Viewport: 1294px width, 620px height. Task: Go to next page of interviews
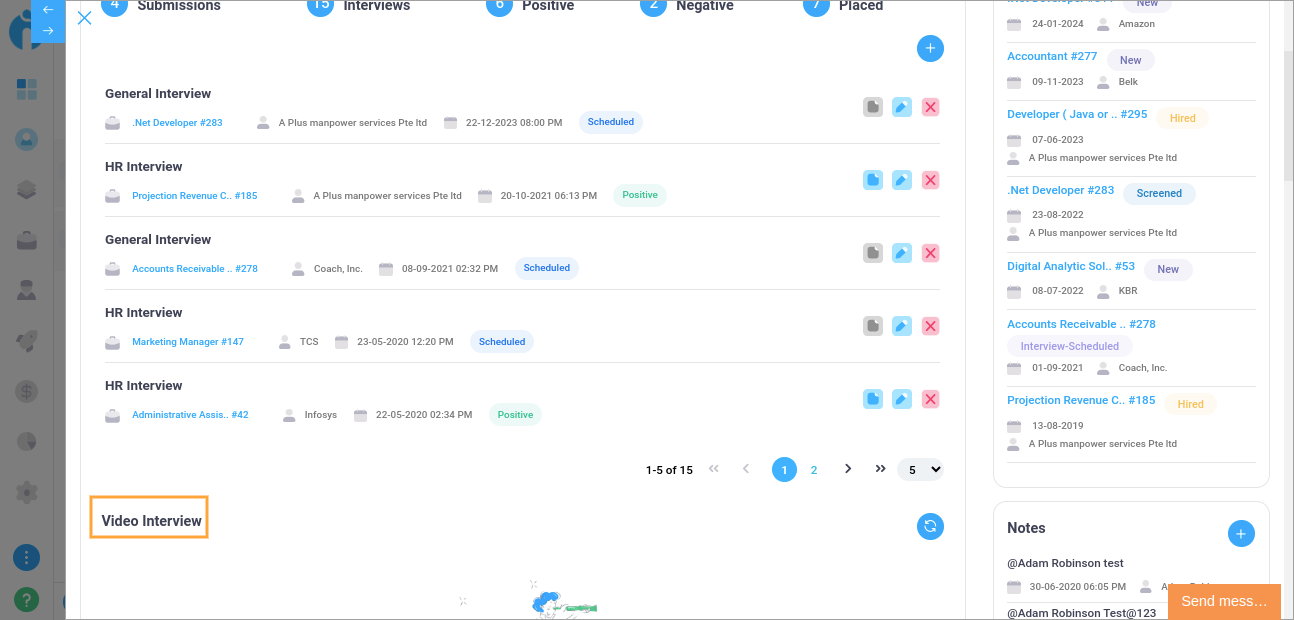click(848, 469)
